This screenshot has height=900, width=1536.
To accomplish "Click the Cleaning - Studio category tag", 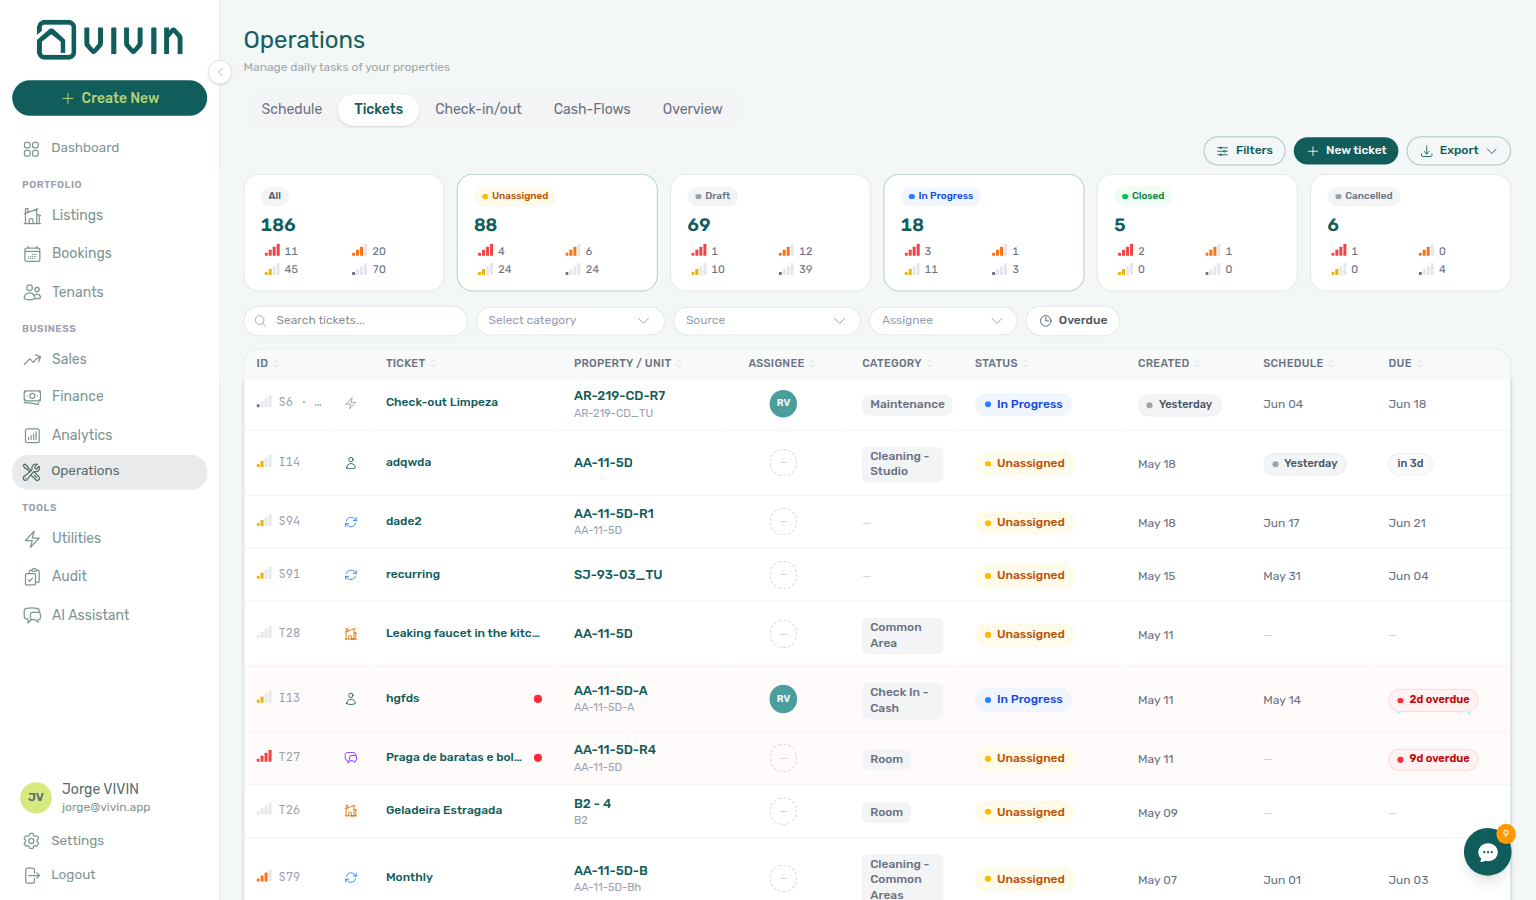I will click(902, 464).
